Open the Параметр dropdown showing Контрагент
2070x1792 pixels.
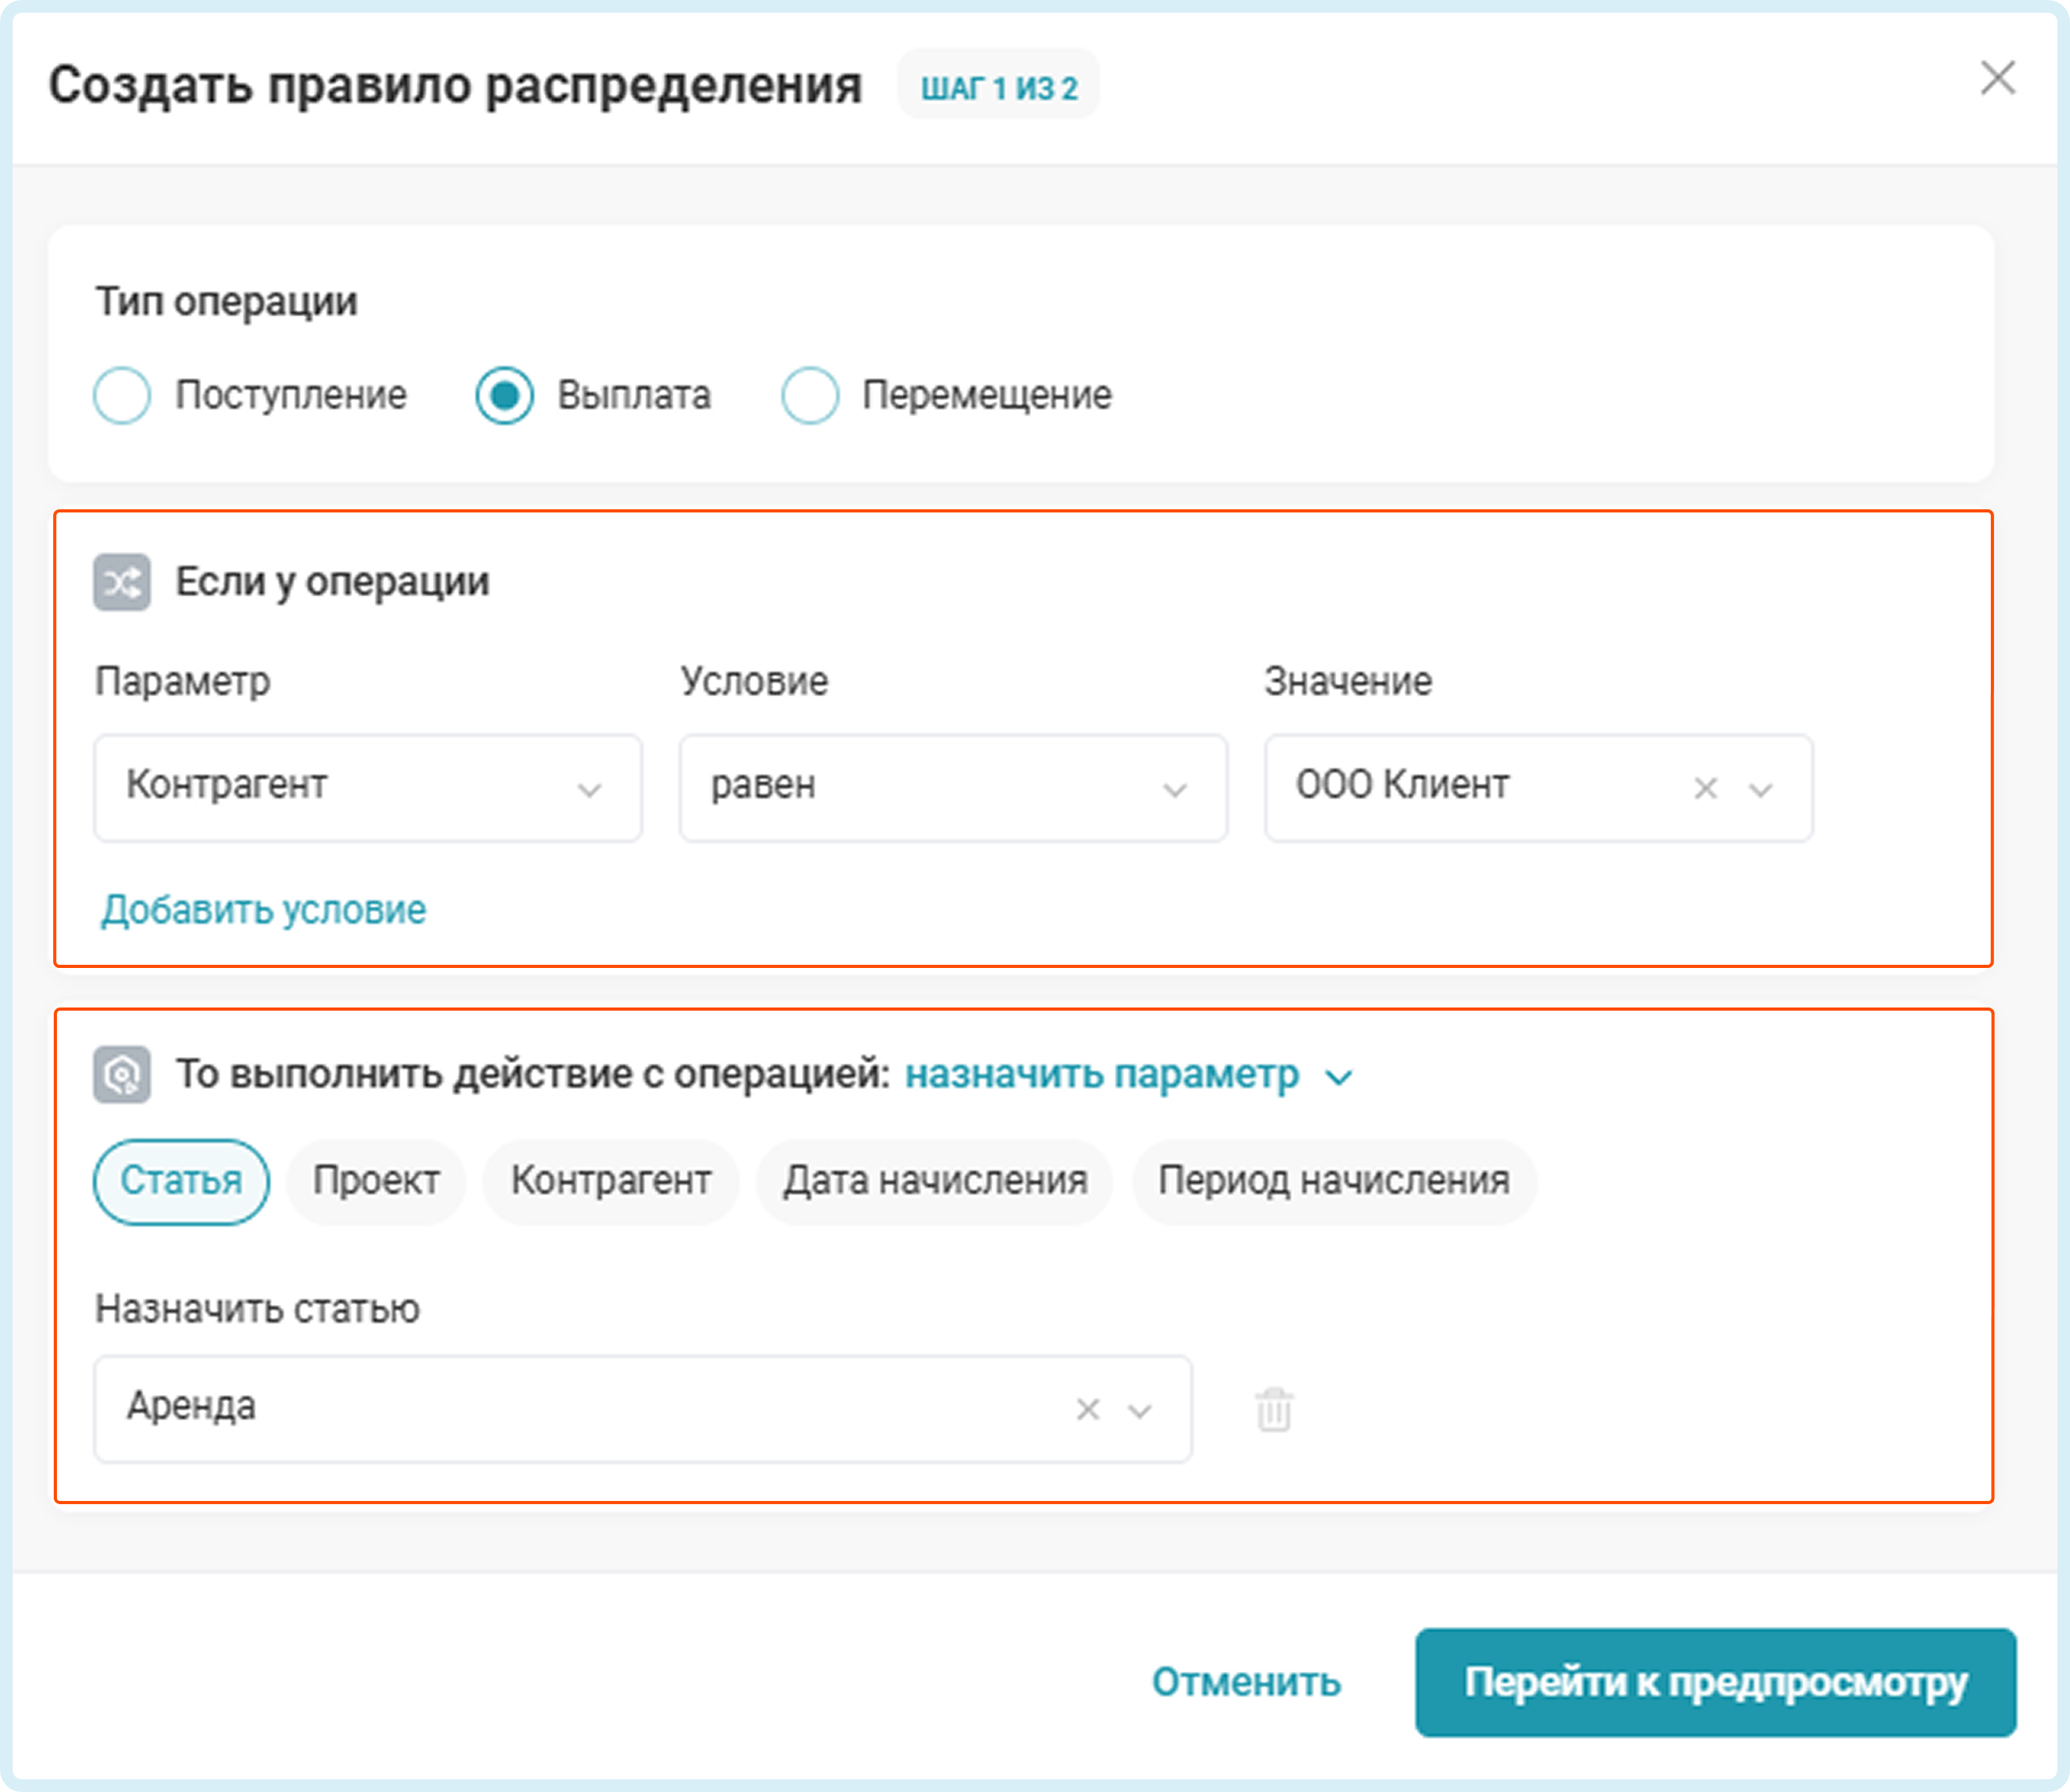pos(367,788)
